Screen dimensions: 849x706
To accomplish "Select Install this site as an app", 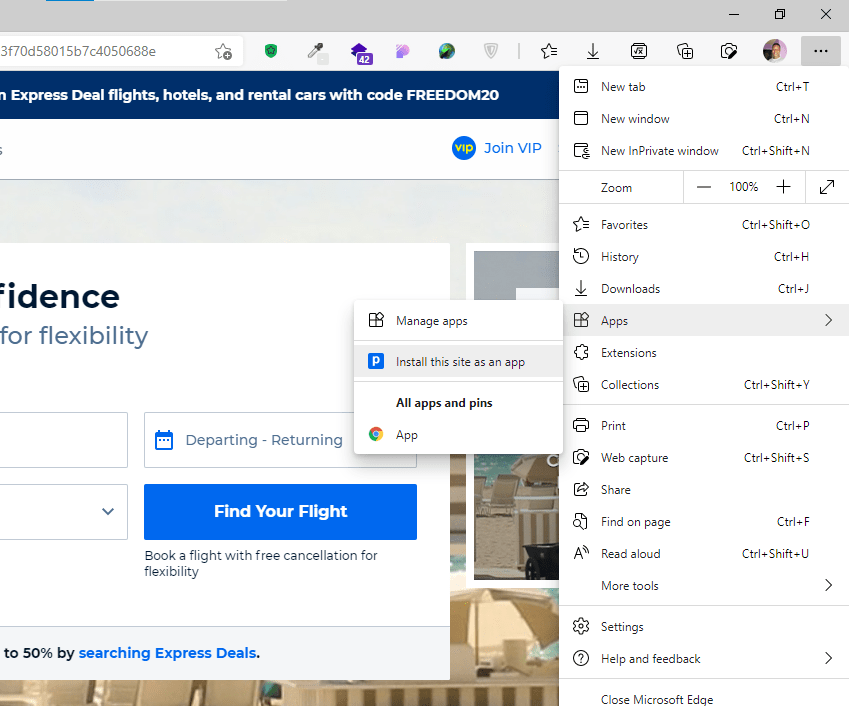I will 458,362.
